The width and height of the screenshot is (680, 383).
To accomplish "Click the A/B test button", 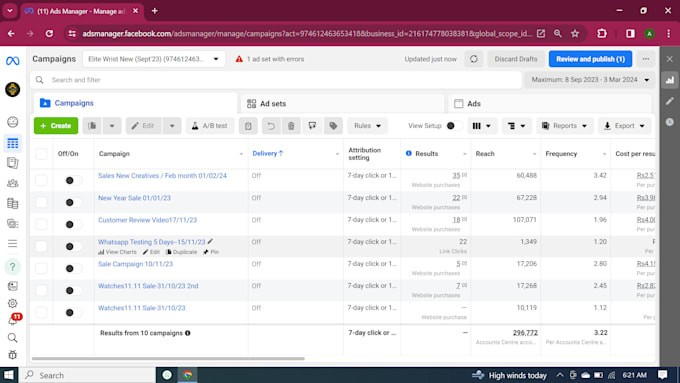I will (x=210, y=126).
